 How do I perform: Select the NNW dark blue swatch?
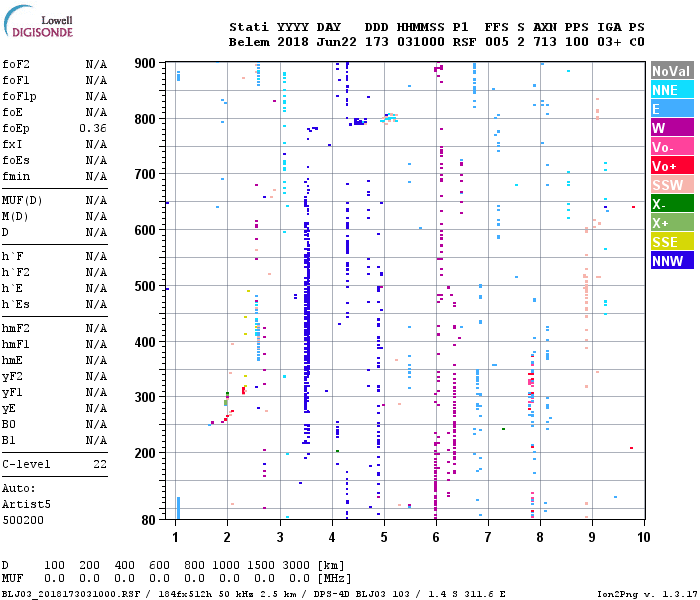click(x=672, y=261)
